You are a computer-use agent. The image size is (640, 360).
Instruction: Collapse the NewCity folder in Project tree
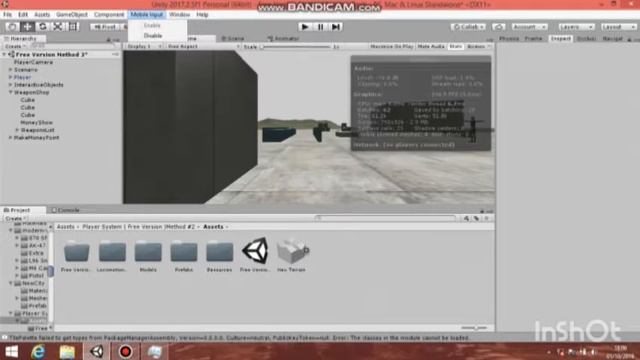pyautogui.click(x=11, y=283)
